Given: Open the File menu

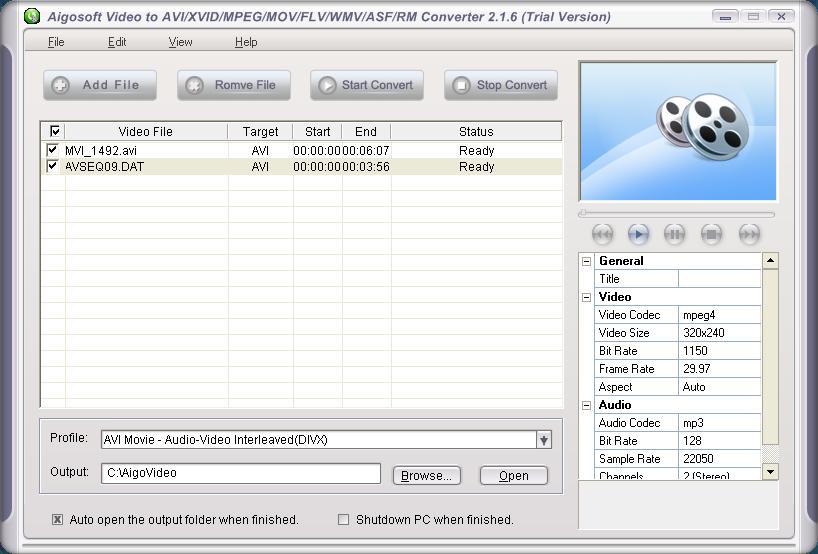Looking at the screenshot, I should click(x=56, y=42).
